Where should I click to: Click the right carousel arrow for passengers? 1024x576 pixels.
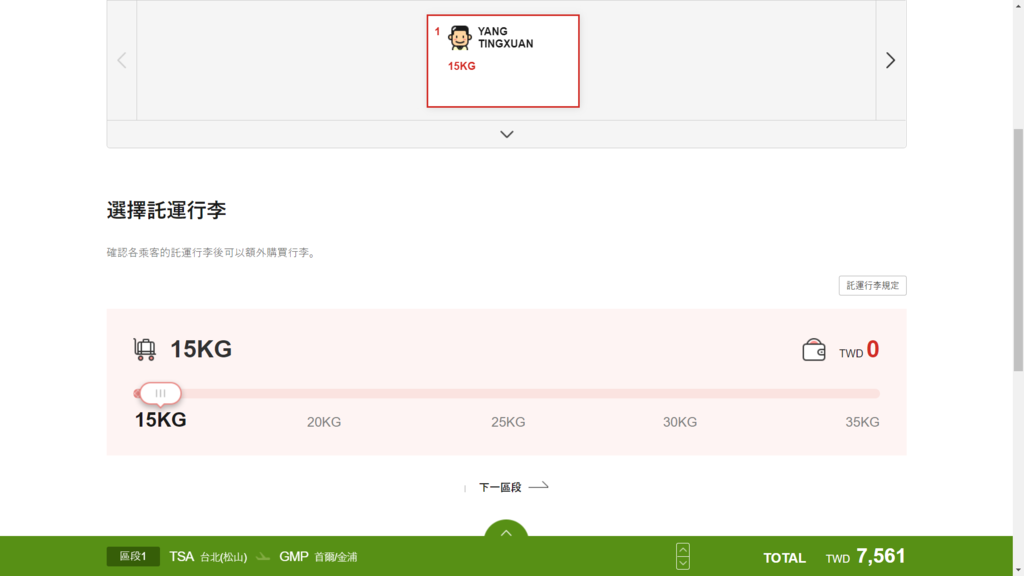890,60
